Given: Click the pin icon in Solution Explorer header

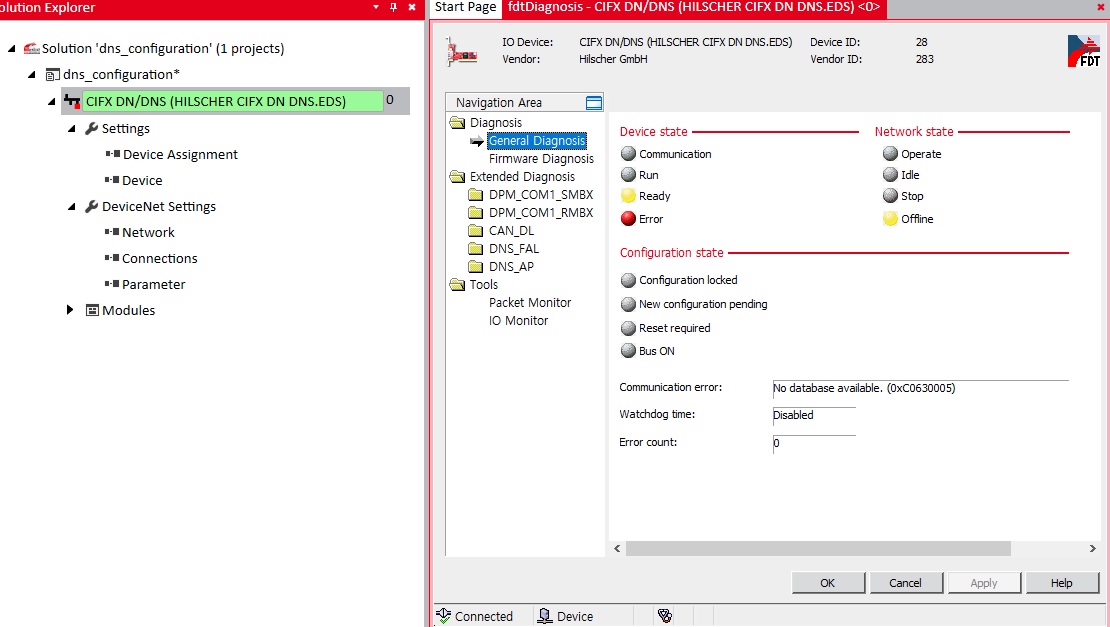Looking at the screenshot, I should [394, 7].
